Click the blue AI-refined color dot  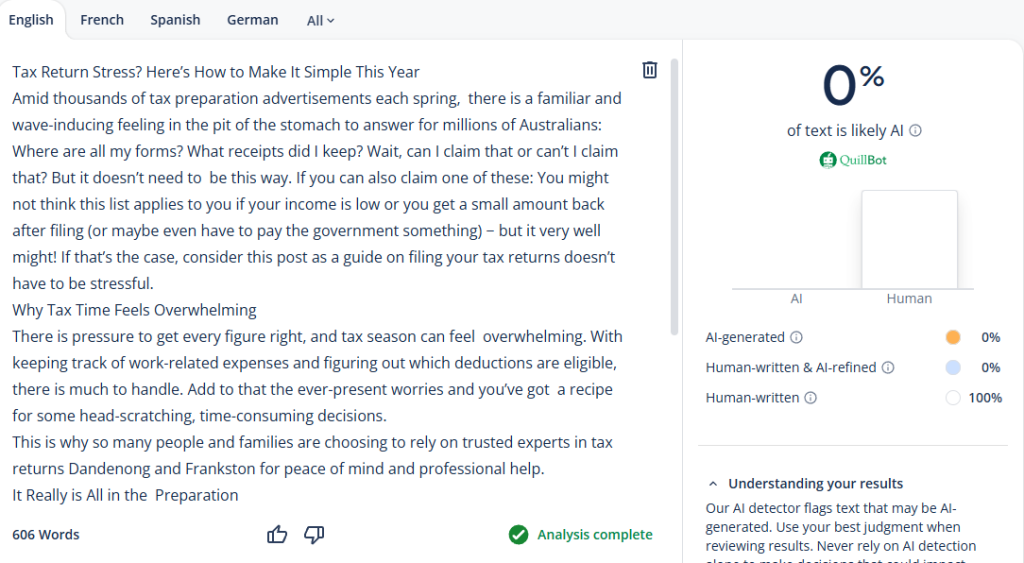click(x=953, y=367)
